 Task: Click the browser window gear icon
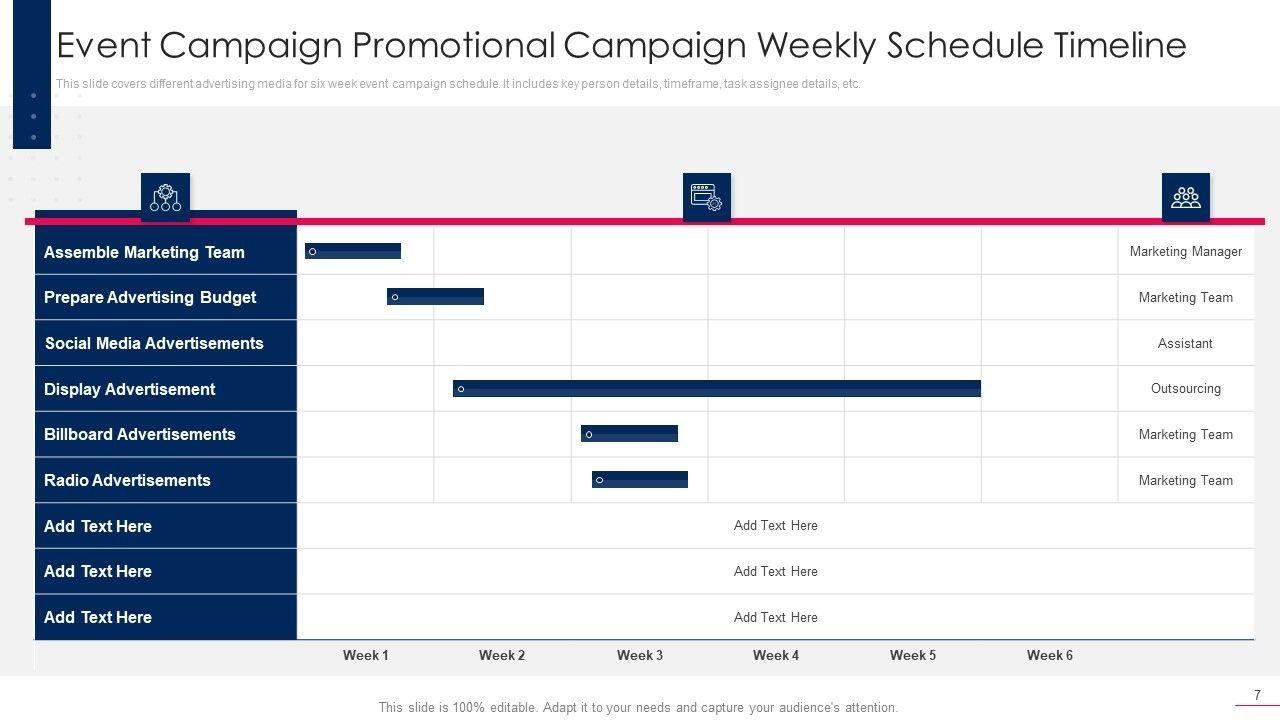tap(706, 197)
